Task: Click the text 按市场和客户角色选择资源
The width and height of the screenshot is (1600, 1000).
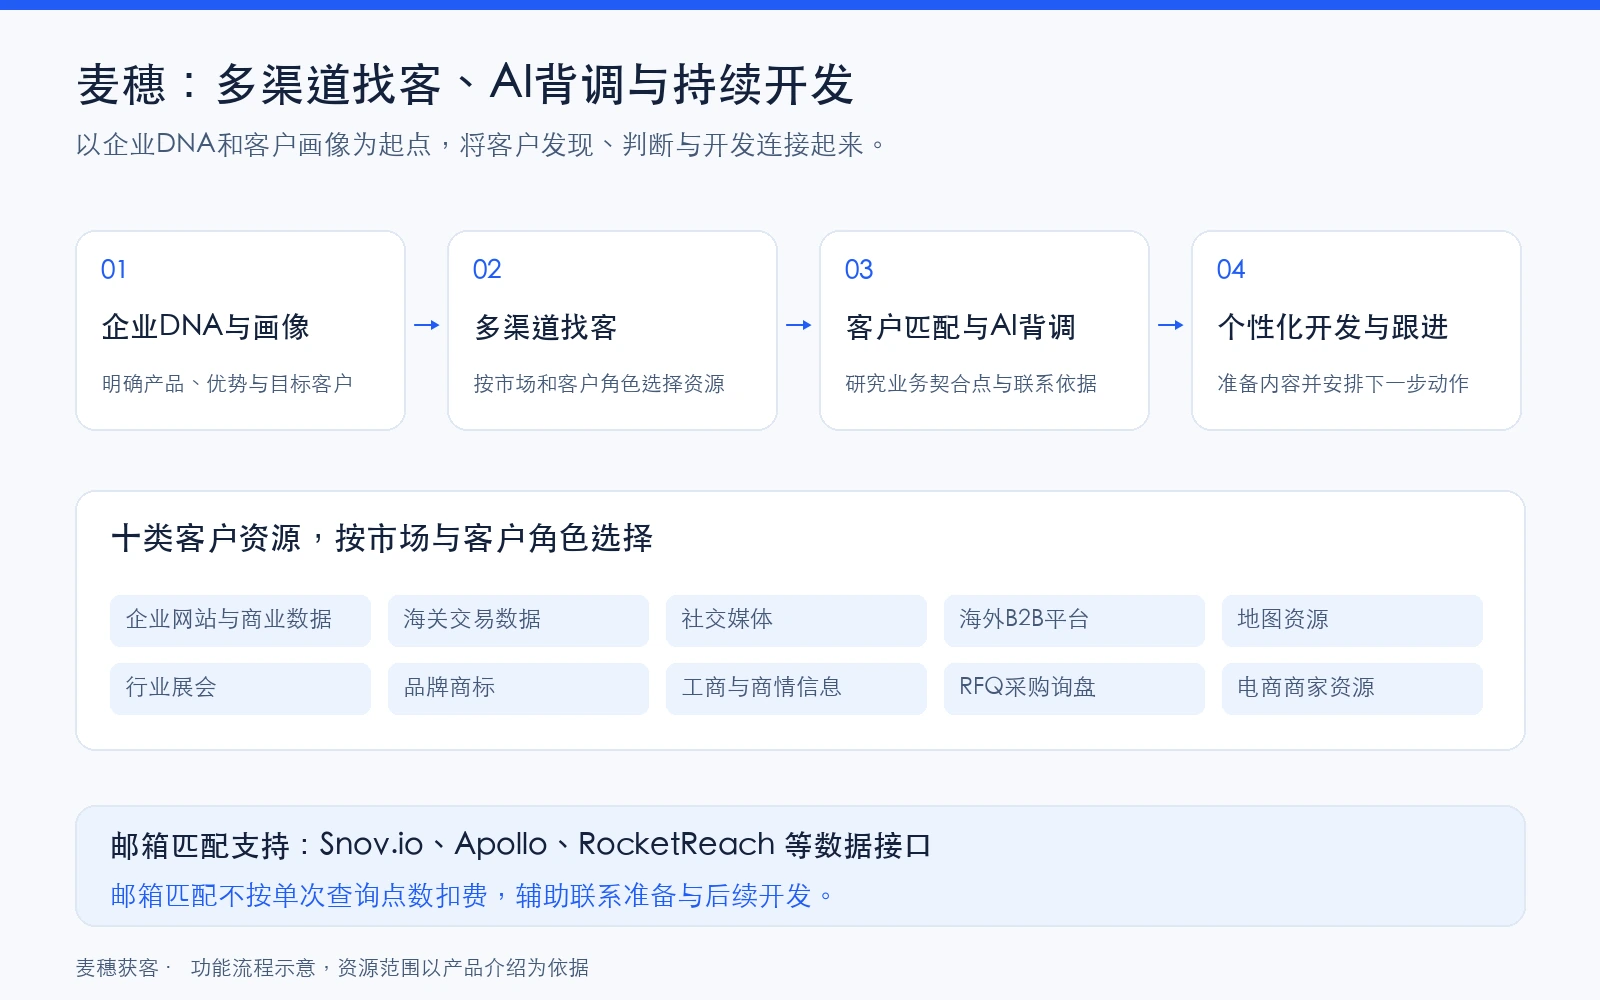Action: [x=599, y=384]
